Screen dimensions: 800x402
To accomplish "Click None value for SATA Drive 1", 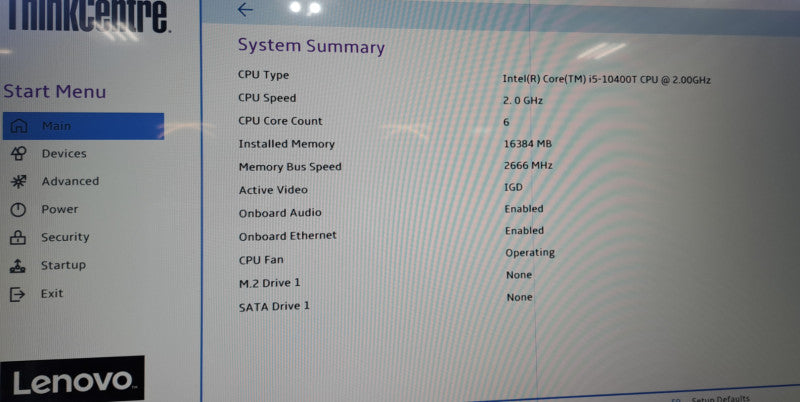I will 520,297.
